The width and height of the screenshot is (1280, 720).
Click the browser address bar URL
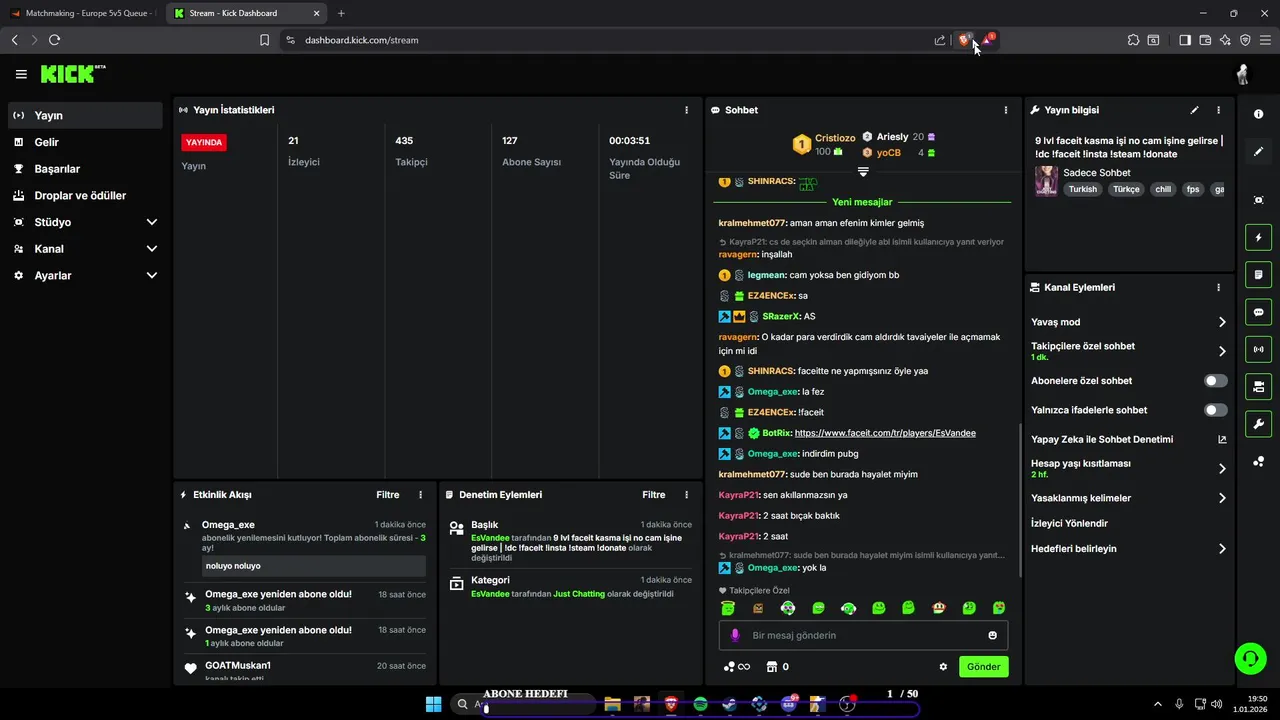point(361,40)
